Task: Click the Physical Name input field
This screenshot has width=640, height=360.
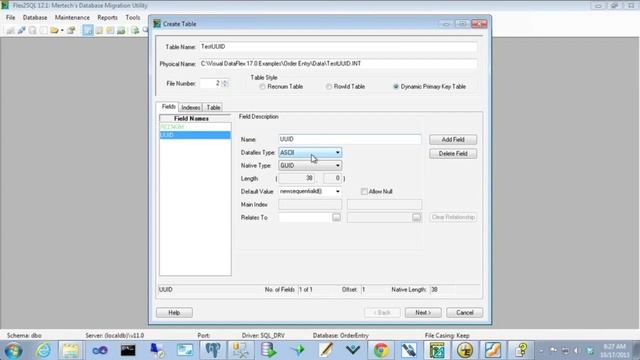Action: pyautogui.click(x=338, y=64)
